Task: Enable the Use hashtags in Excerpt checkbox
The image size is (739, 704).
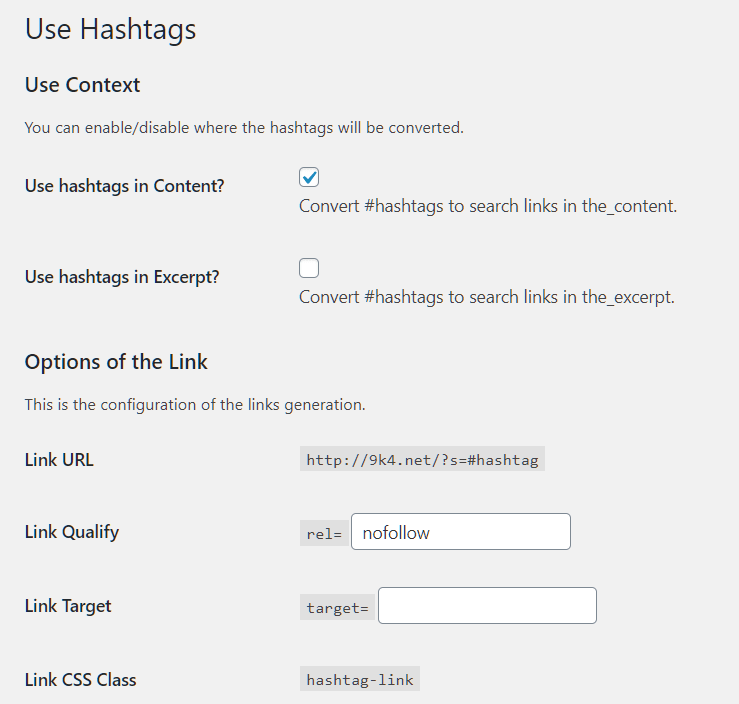Action: tap(309, 268)
